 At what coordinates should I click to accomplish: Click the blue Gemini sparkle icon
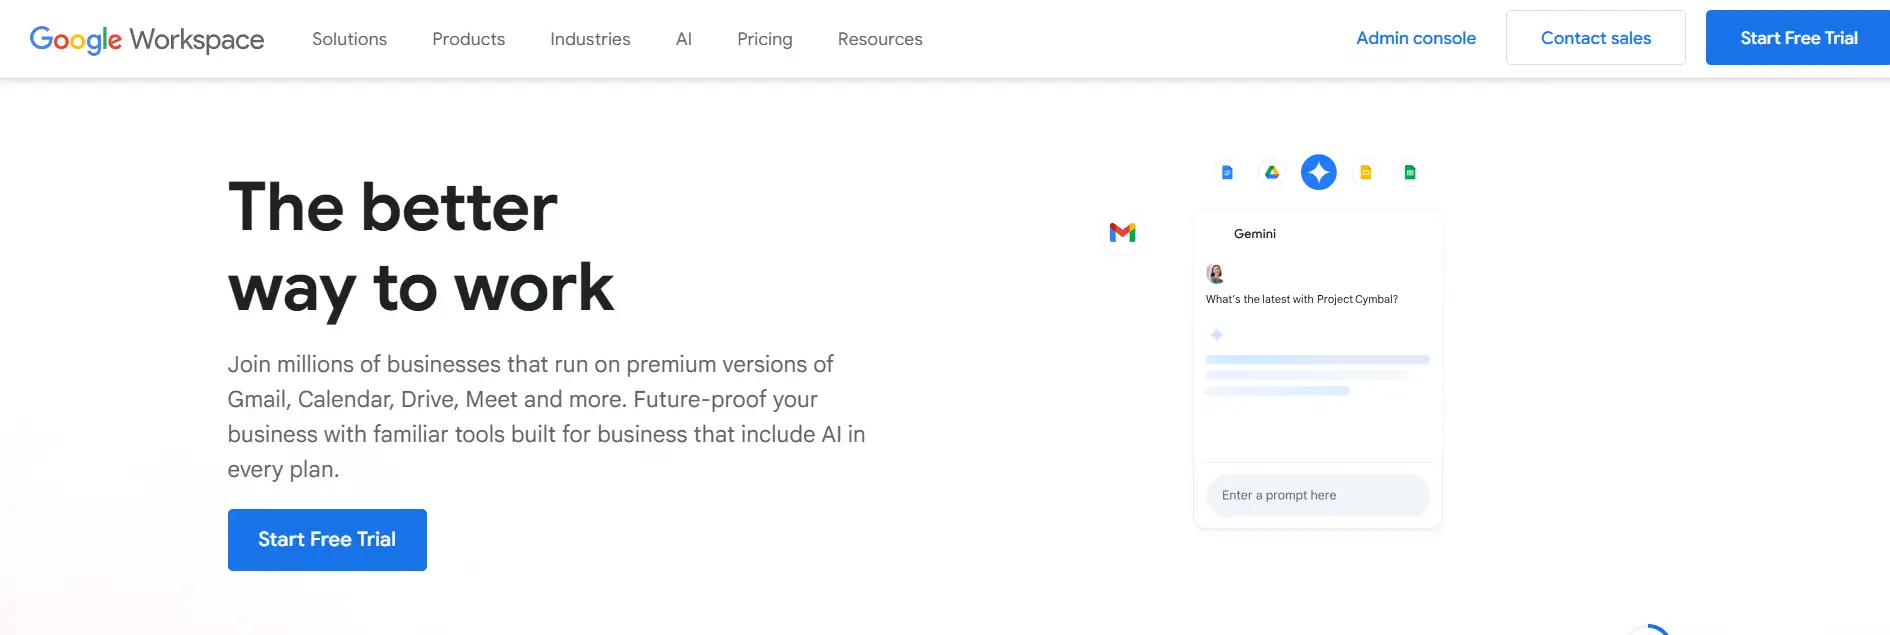1319,172
